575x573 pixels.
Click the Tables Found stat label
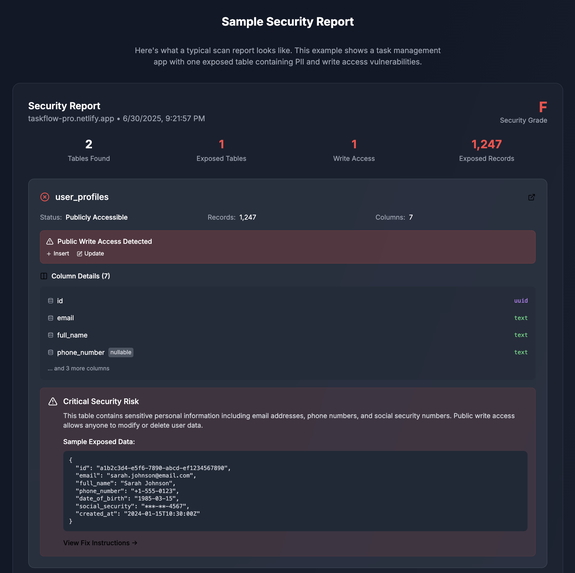(x=89, y=158)
